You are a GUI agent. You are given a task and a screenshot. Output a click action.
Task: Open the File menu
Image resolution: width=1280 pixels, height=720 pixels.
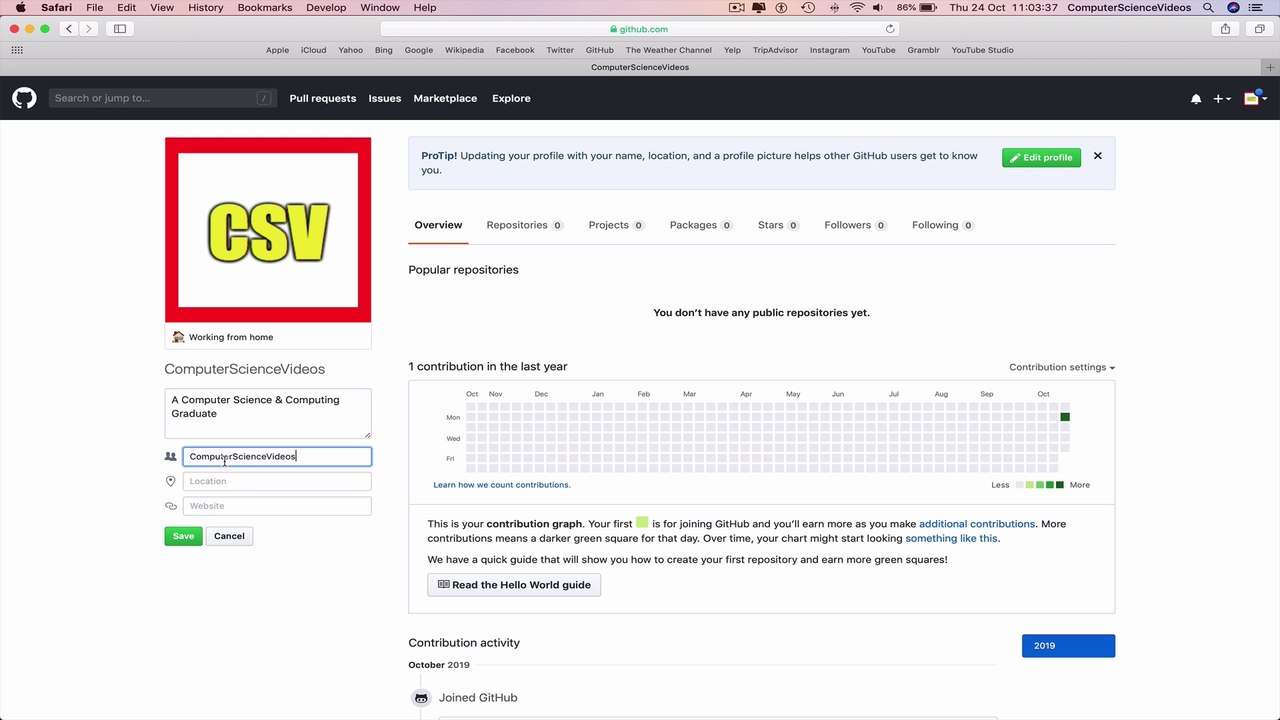pos(94,8)
